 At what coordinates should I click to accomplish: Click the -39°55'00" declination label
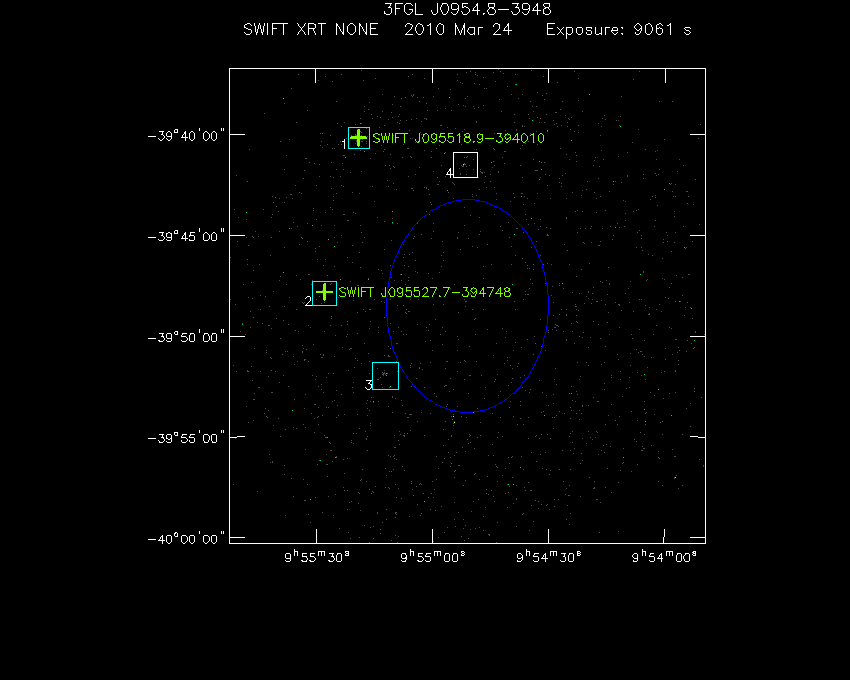click(x=186, y=438)
